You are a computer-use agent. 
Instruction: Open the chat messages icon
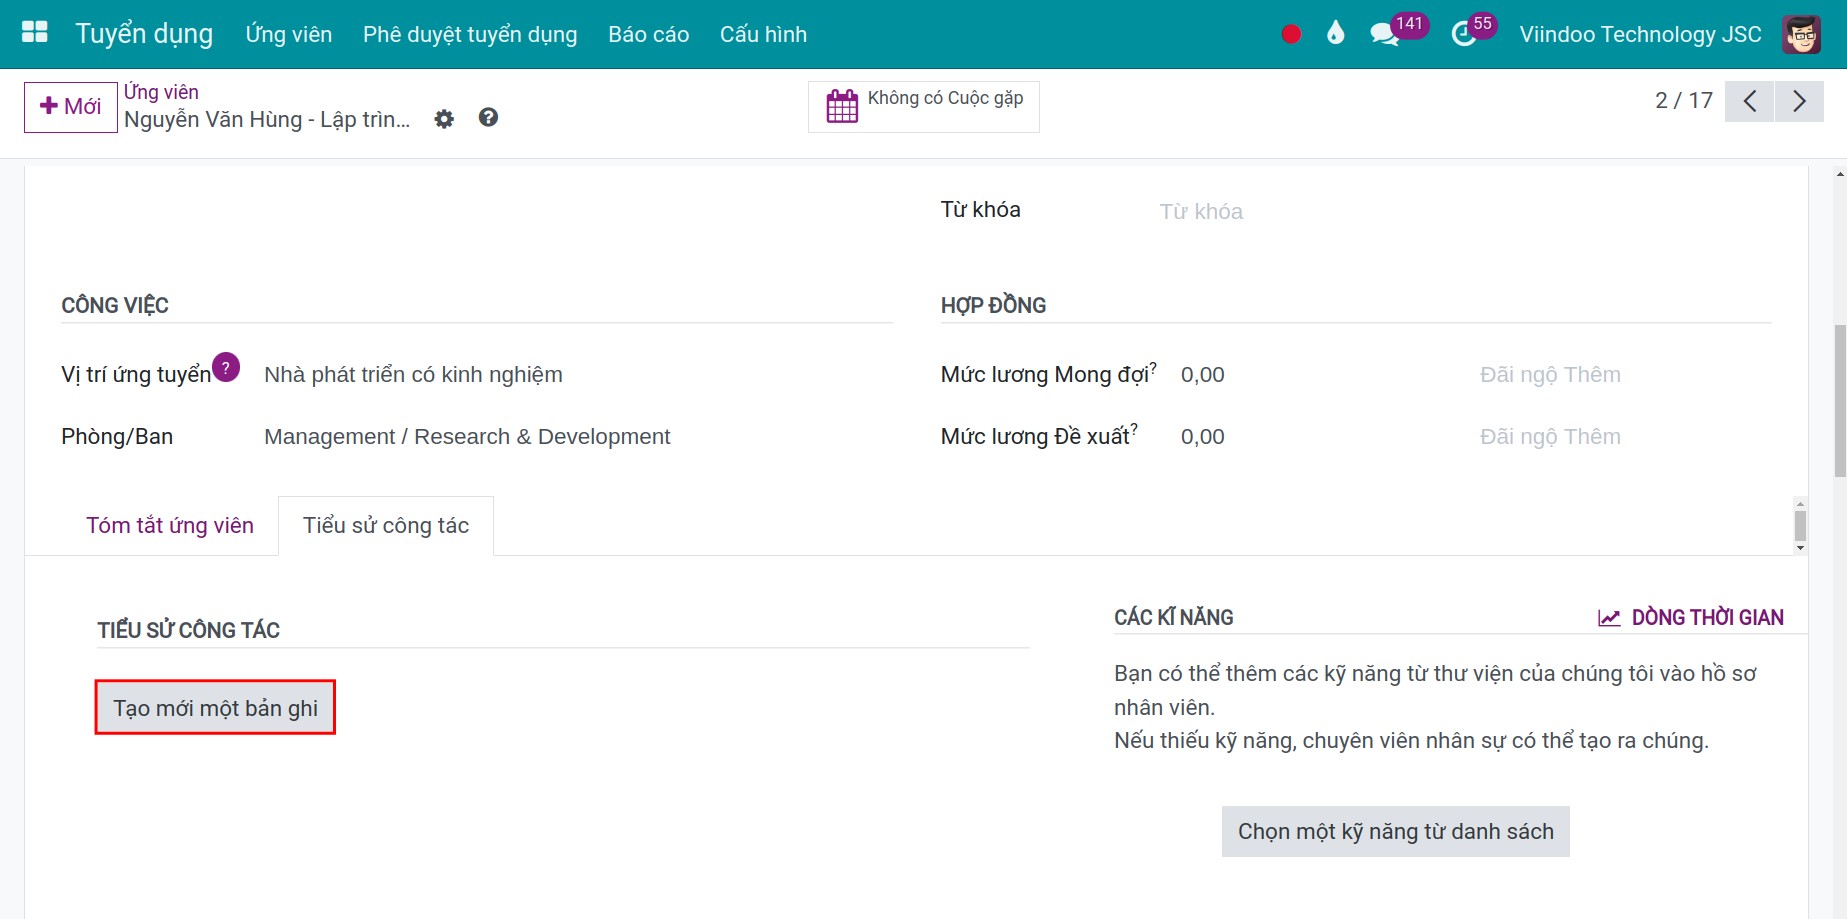(1385, 34)
